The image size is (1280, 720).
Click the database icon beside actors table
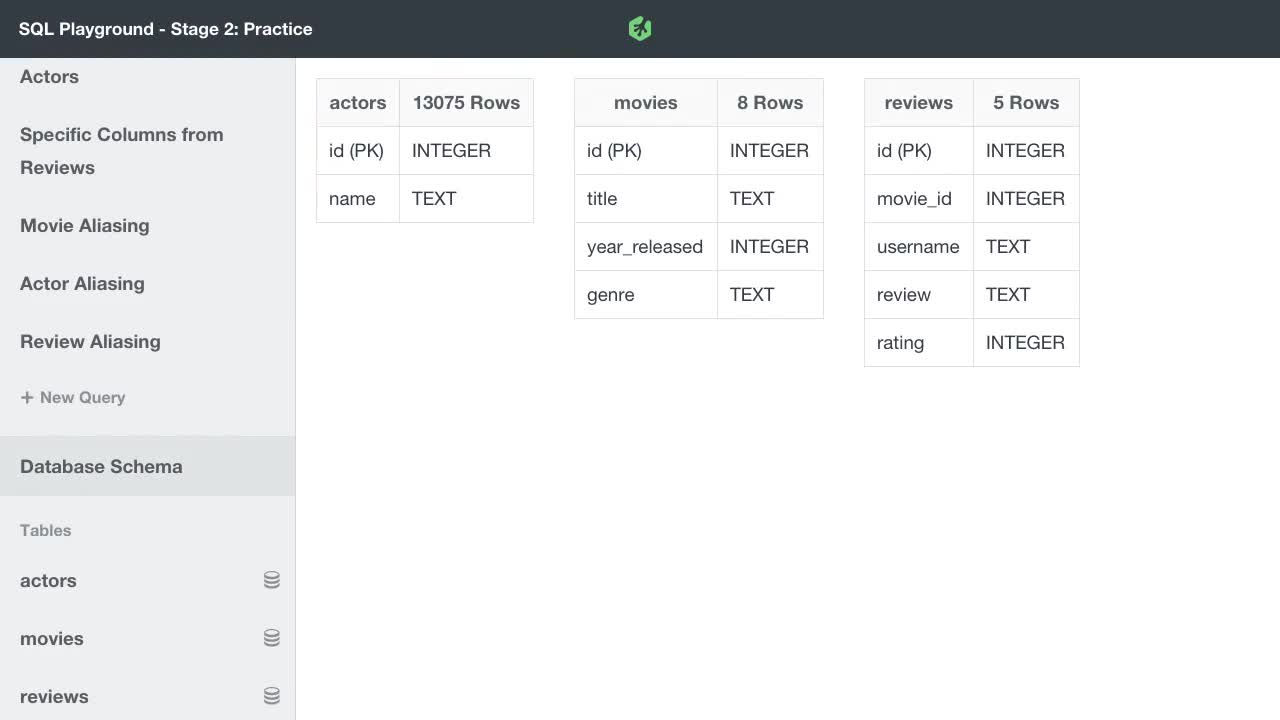coord(271,580)
